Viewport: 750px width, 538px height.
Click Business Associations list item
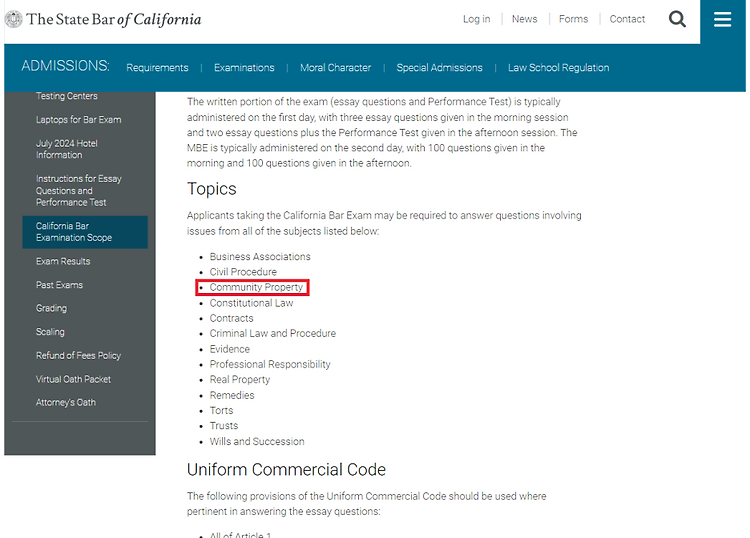[x=260, y=257]
